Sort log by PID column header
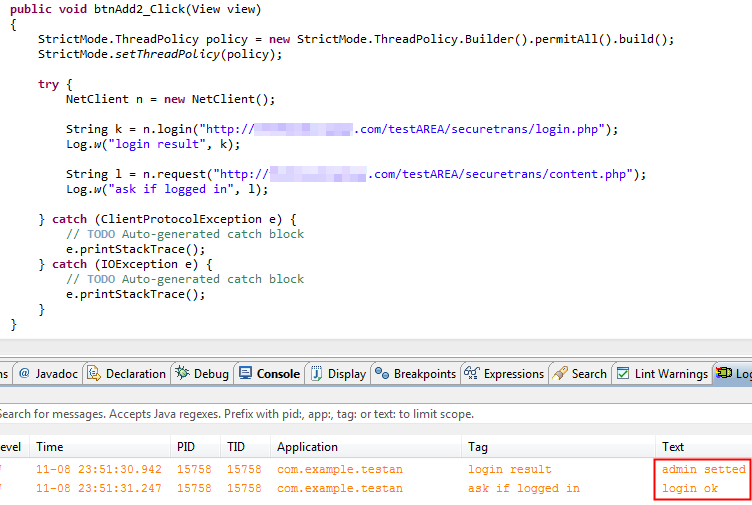The height and width of the screenshot is (505, 752). click(195, 446)
